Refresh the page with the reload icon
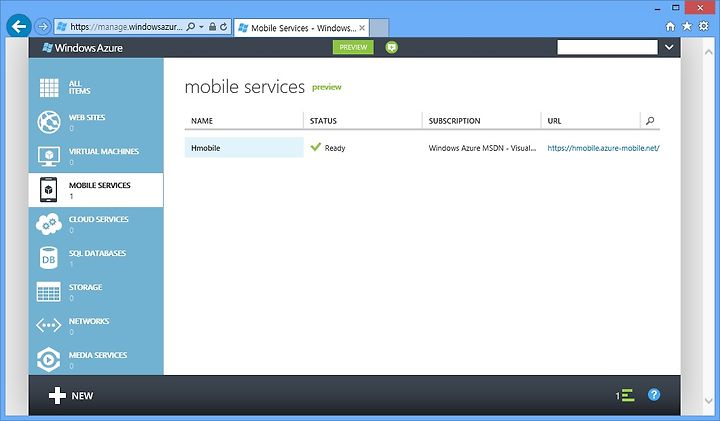This screenshot has width=720, height=421. tap(223, 27)
